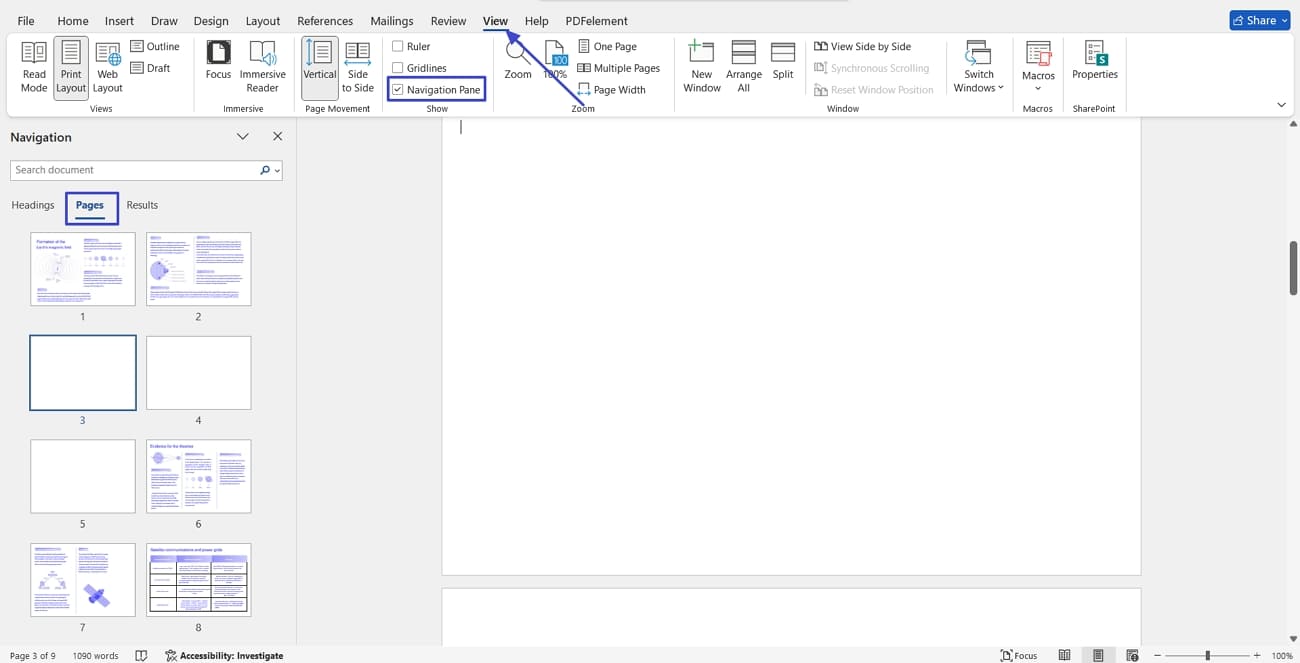The image size is (1300, 663).
Task: Switch to Read Mode view
Action: (x=33, y=65)
